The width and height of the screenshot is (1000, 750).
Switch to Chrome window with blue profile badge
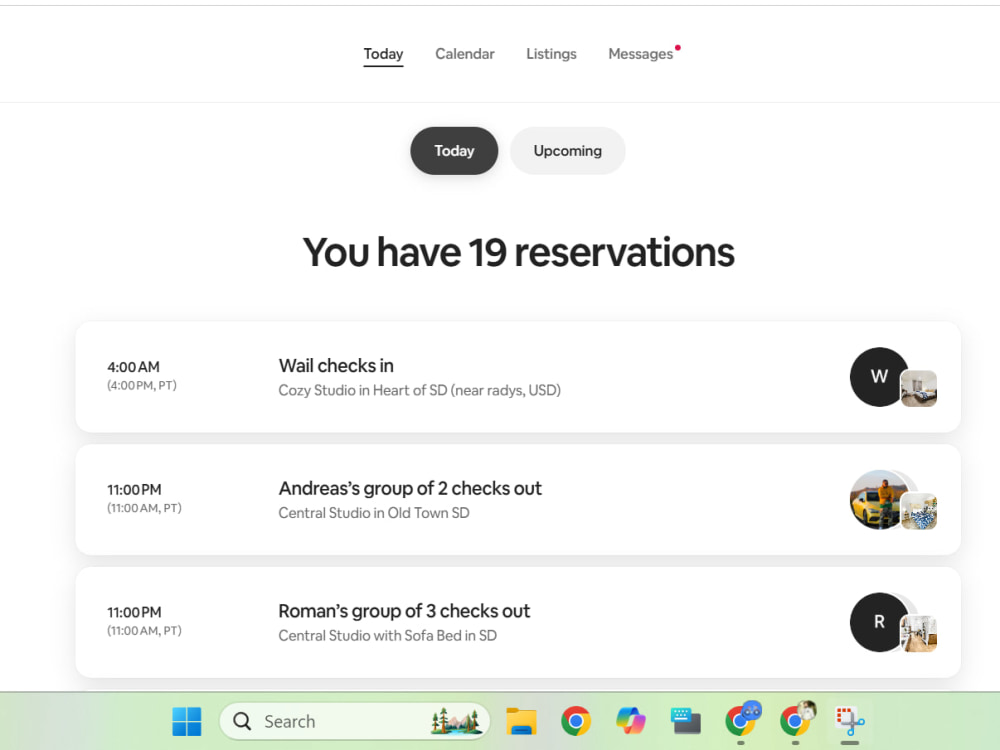point(742,719)
